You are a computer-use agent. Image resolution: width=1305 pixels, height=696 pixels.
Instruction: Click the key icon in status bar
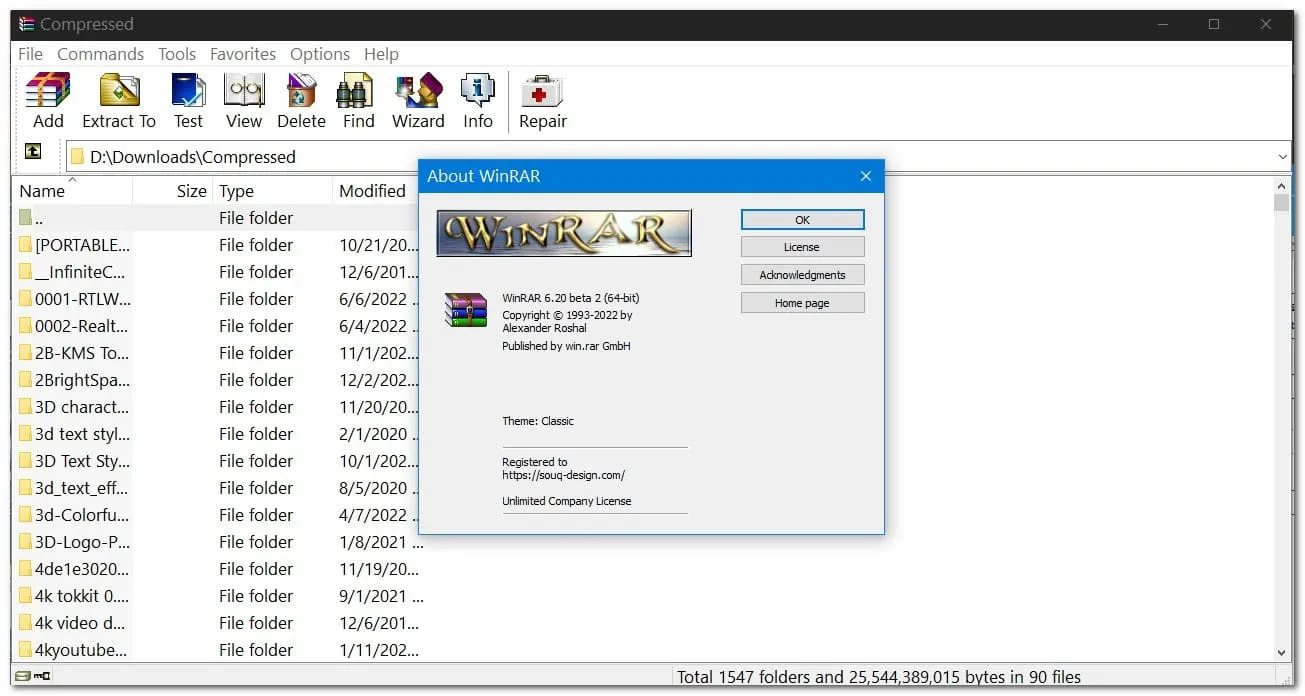click(42, 677)
